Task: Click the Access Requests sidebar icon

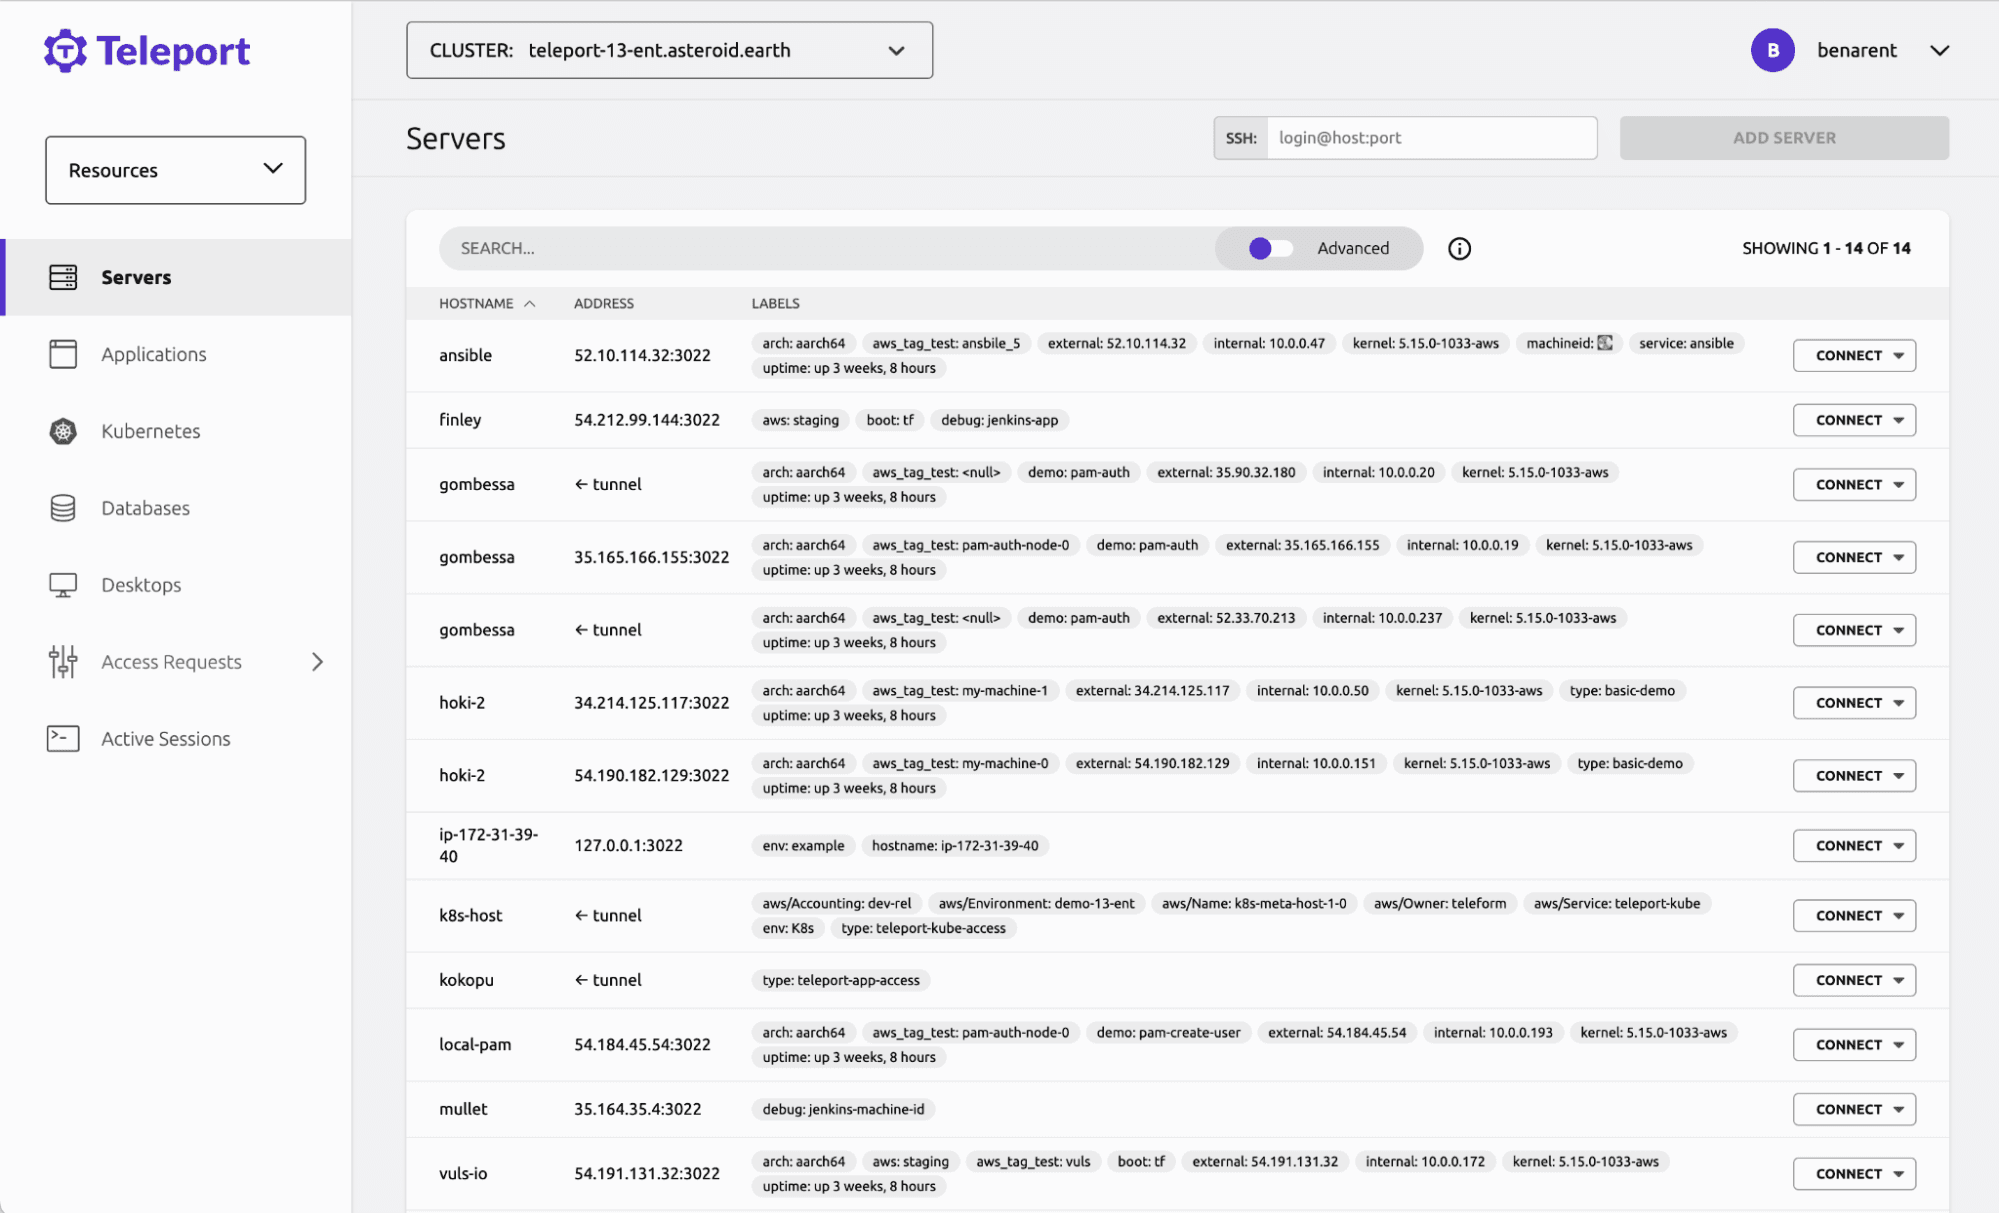Action: [63, 661]
